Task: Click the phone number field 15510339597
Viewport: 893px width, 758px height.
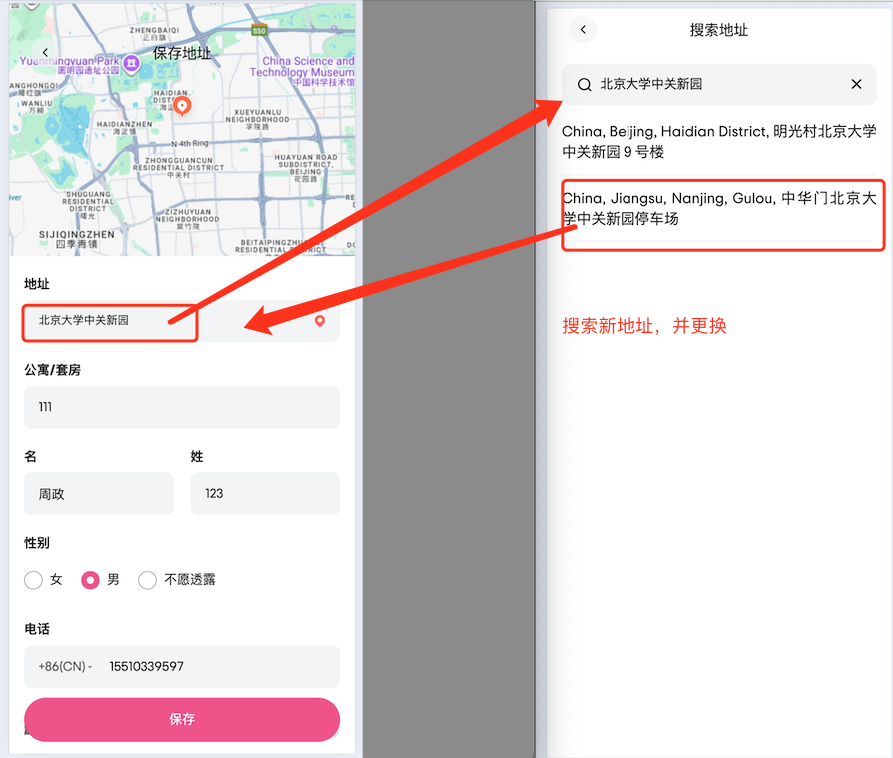Action: [218, 667]
